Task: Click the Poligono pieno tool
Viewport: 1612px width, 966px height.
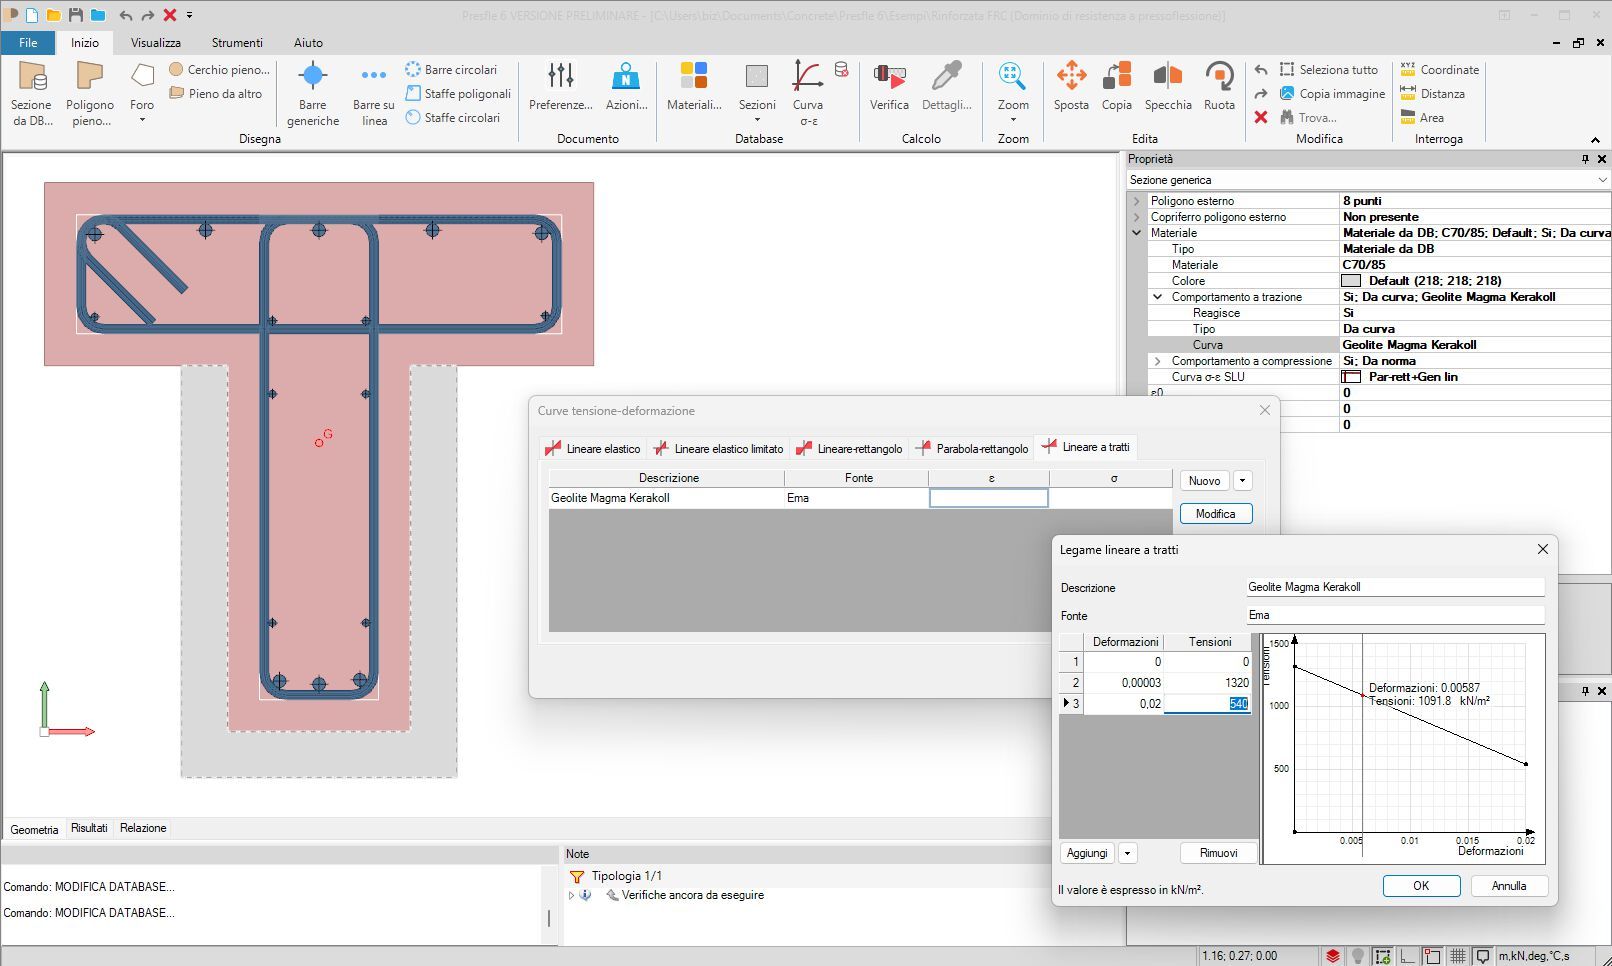Action: tap(90, 93)
